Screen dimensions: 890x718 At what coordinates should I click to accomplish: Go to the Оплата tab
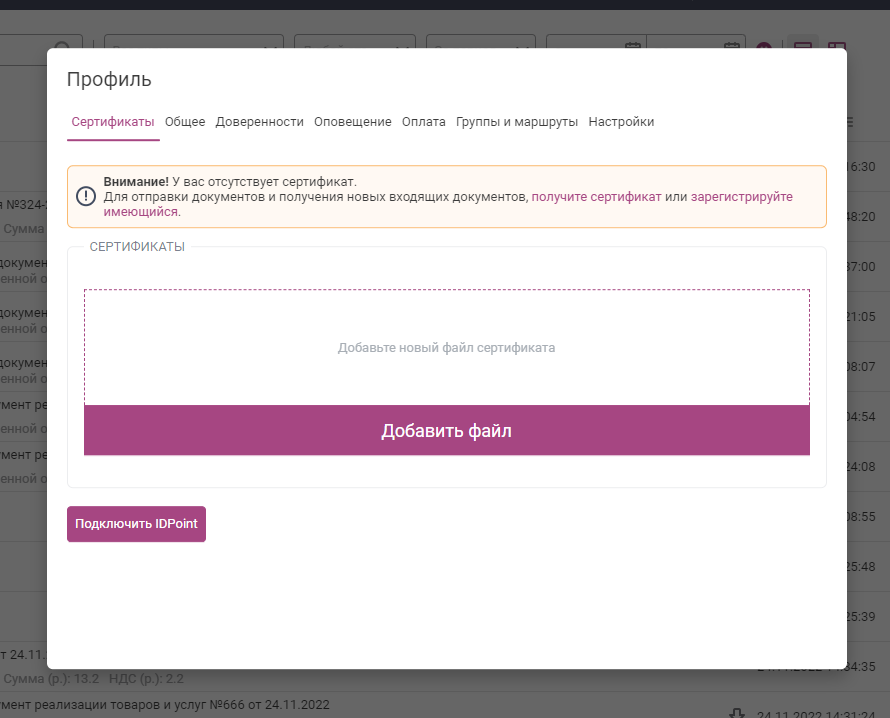tap(423, 122)
